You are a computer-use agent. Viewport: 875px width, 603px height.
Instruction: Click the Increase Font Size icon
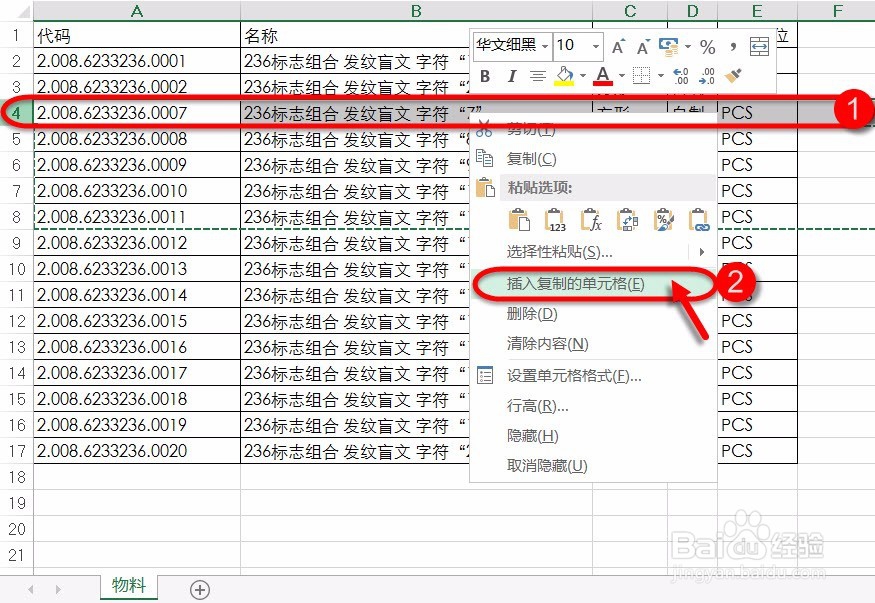pyautogui.click(x=617, y=46)
